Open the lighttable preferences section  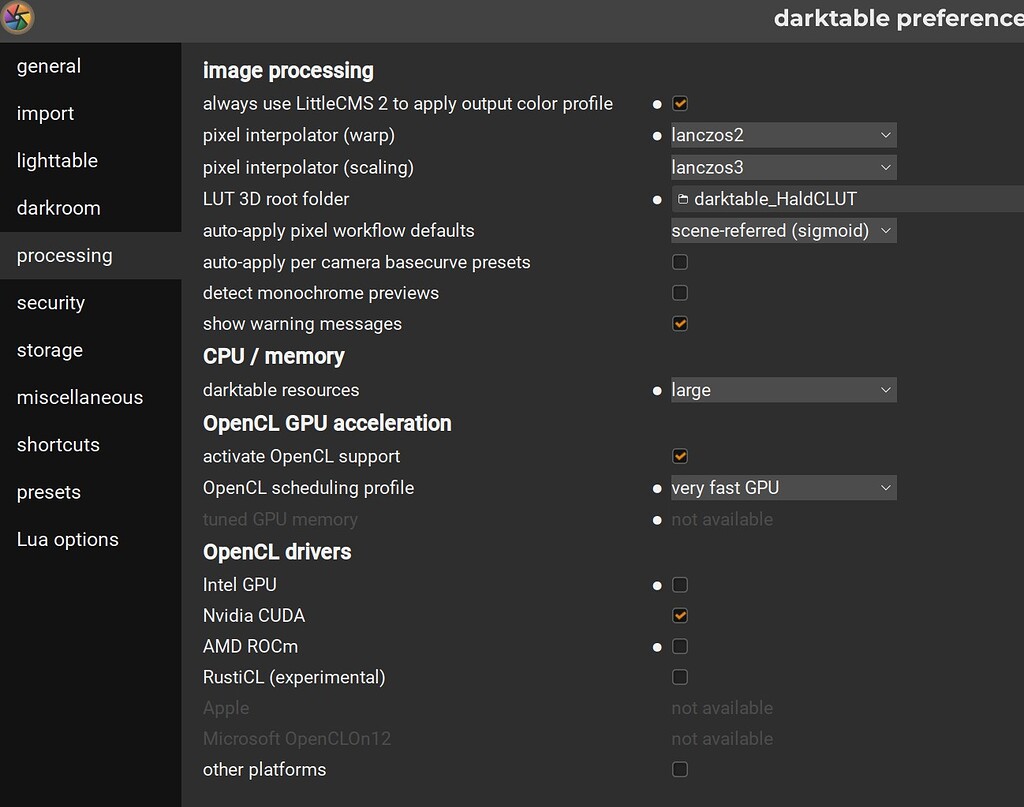[x=57, y=160]
